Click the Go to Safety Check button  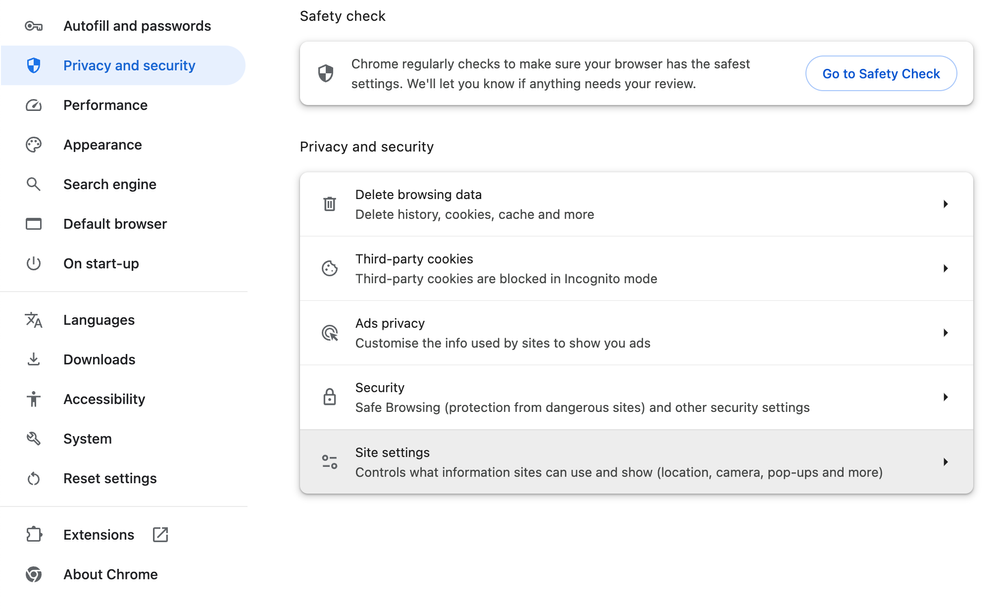point(881,73)
